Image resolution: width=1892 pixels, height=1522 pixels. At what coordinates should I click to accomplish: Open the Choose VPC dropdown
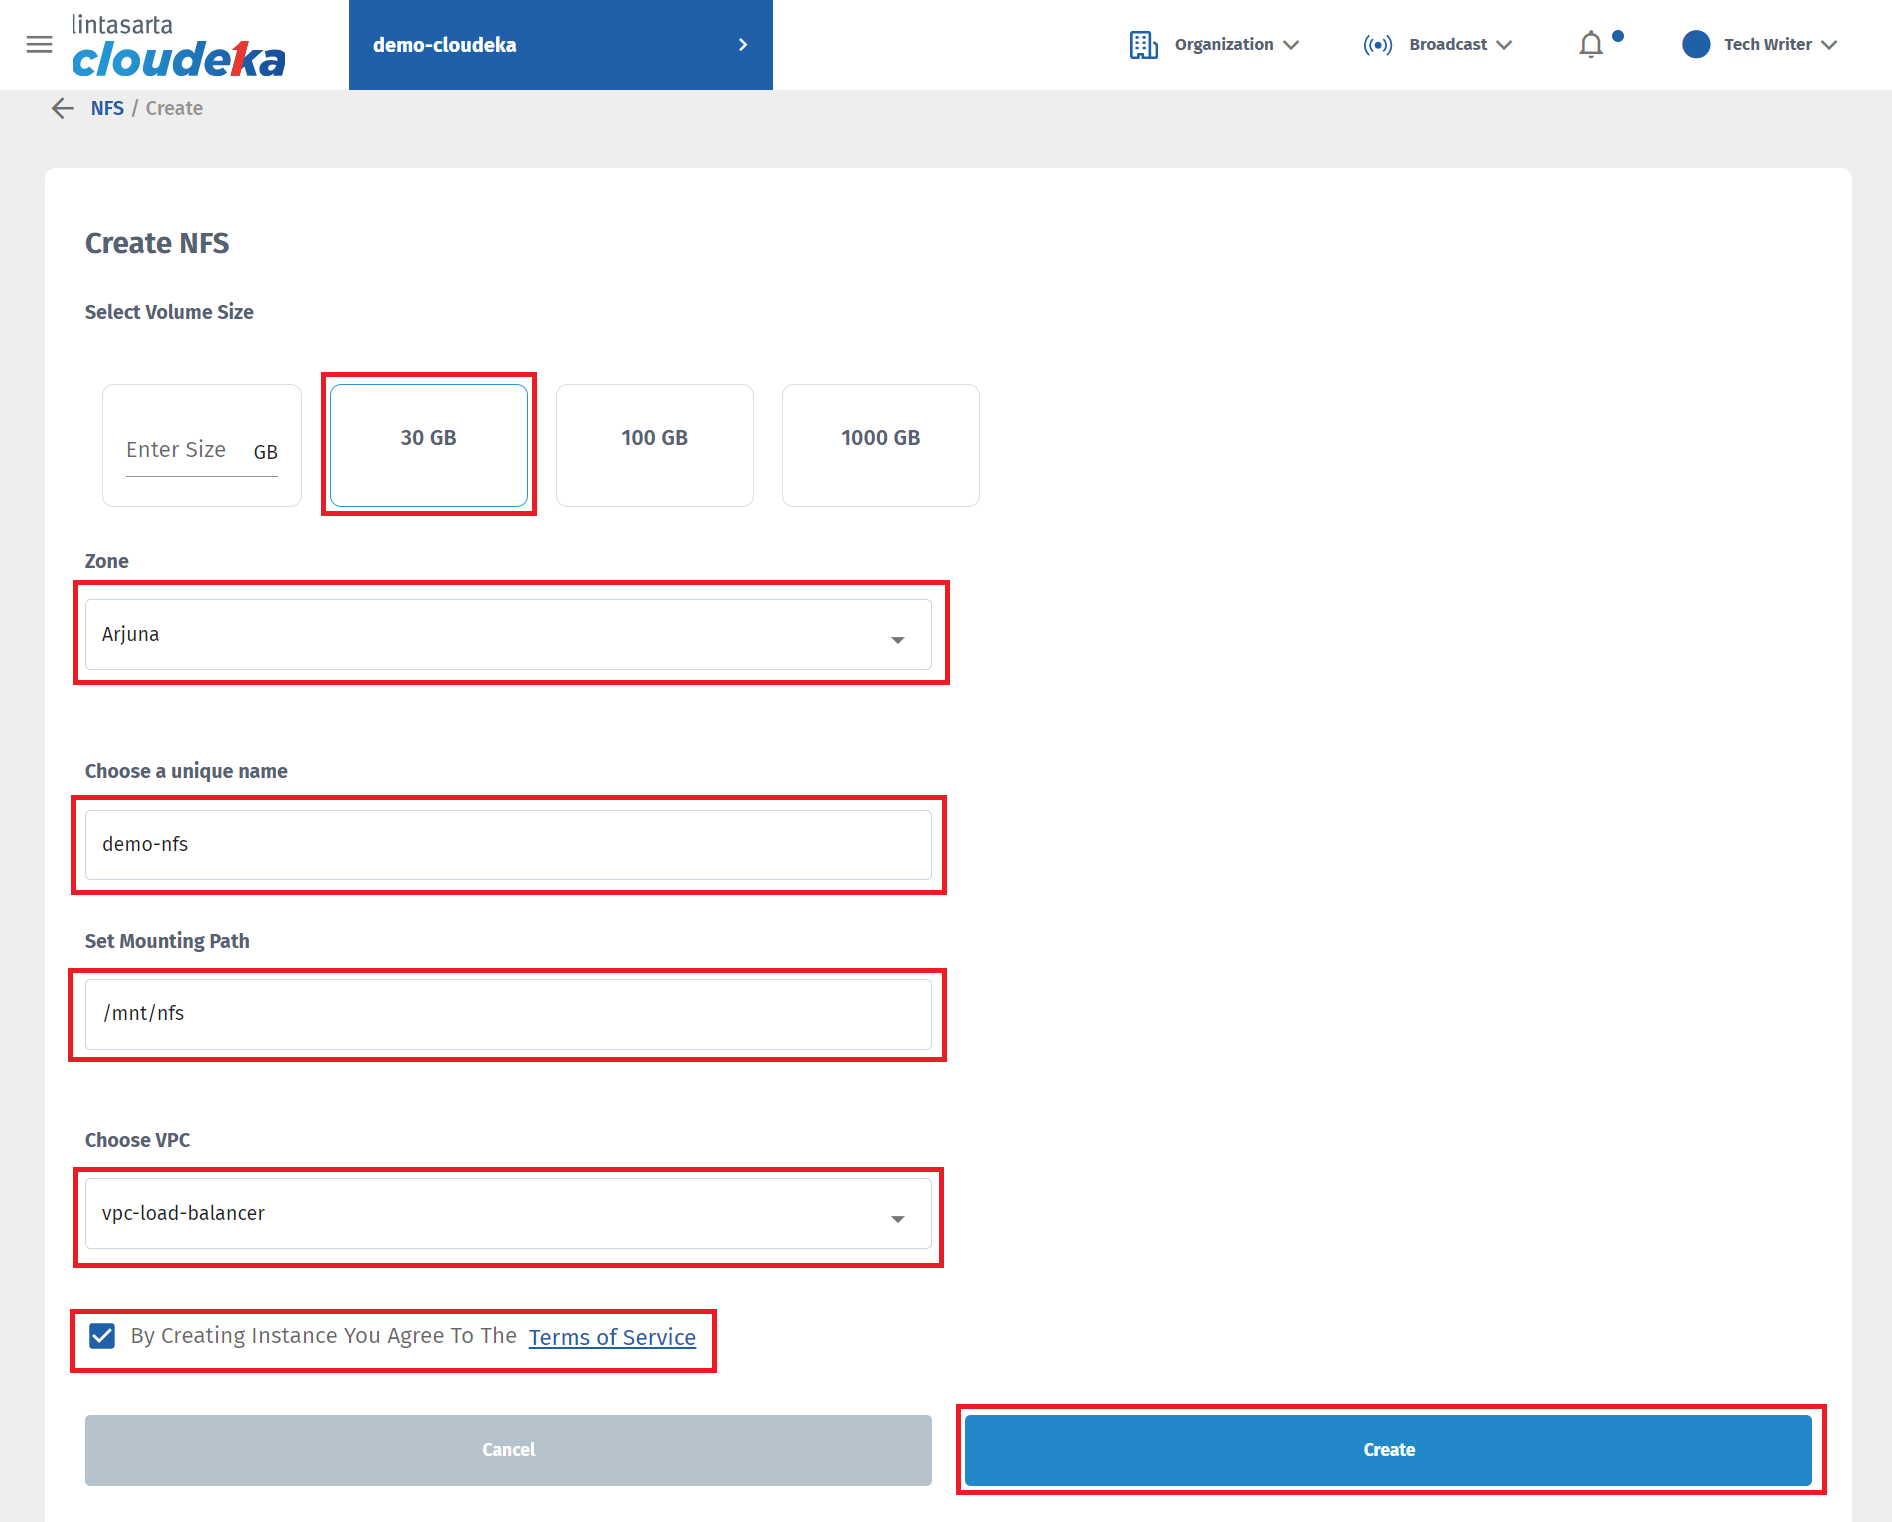tap(508, 1213)
